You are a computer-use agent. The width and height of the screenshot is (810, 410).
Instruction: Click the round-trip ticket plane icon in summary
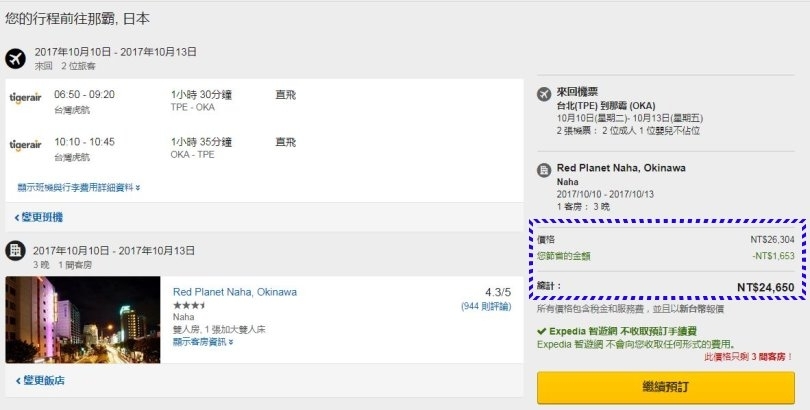pyautogui.click(x=544, y=95)
